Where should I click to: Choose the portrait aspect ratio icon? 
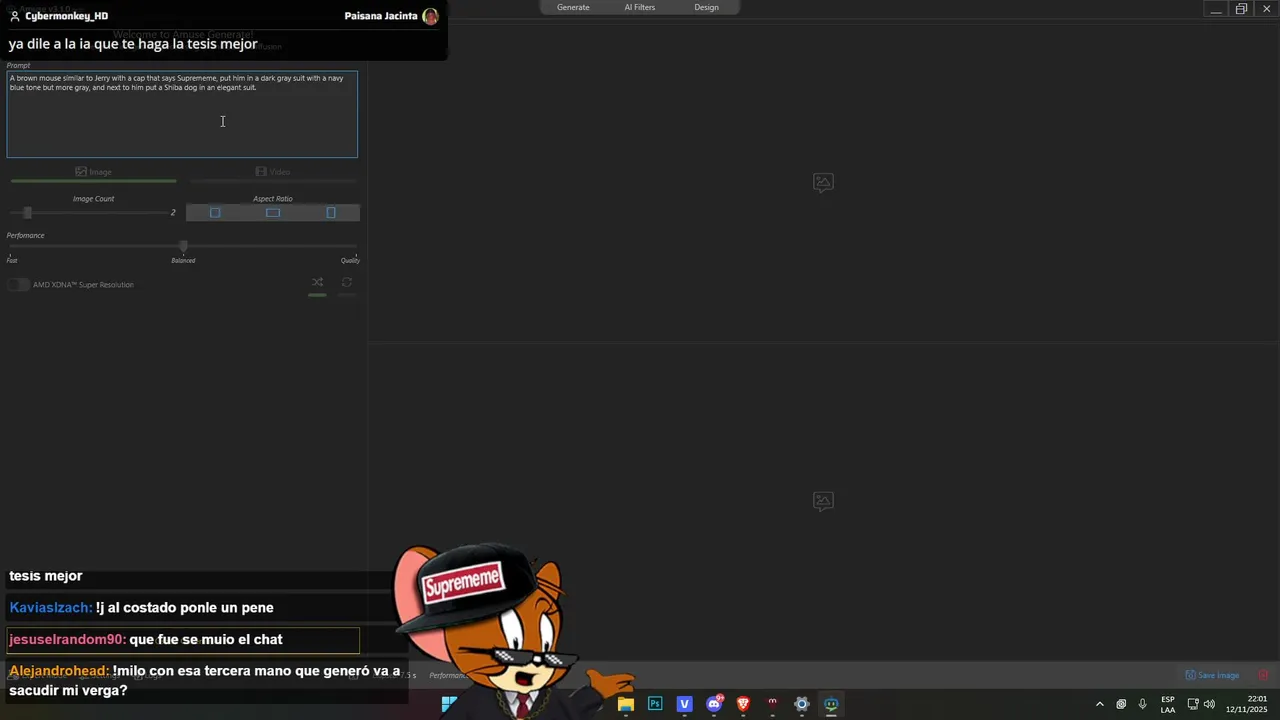pyautogui.click(x=331, y=212)
